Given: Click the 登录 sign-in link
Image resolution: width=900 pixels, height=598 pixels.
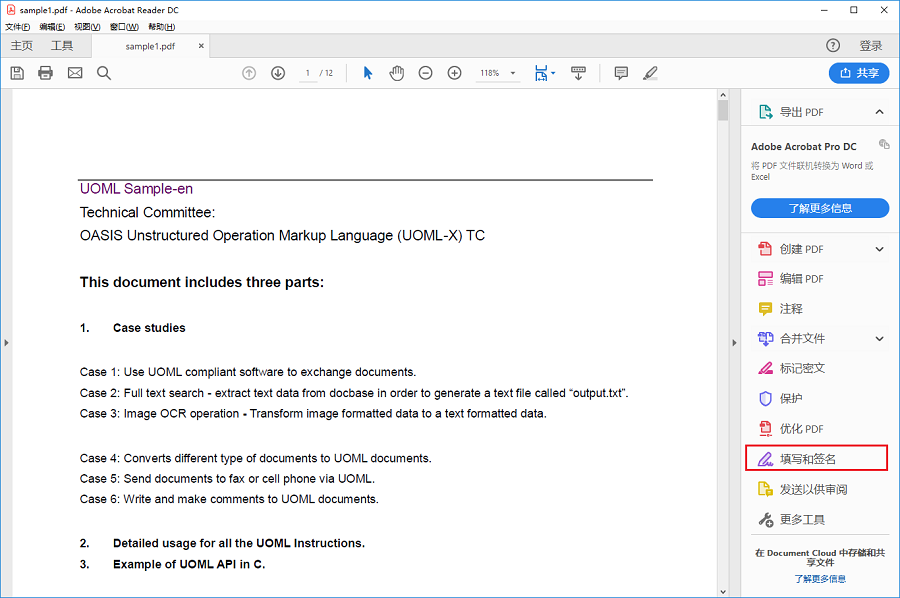Looking at the screenshot, I should (x=871, y=46).
